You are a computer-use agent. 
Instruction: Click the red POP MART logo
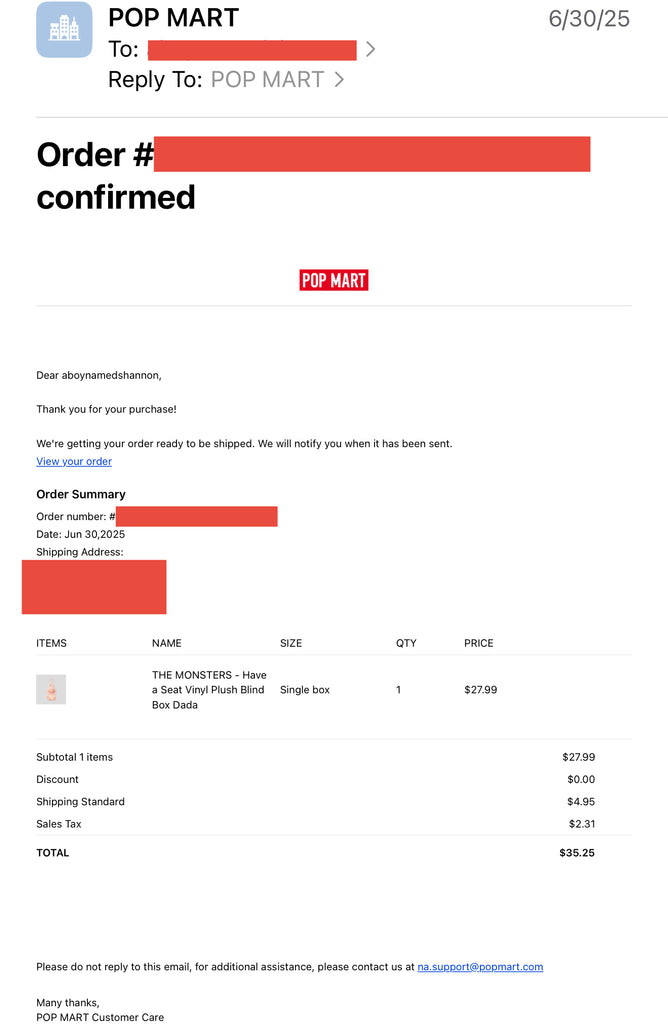334,280
